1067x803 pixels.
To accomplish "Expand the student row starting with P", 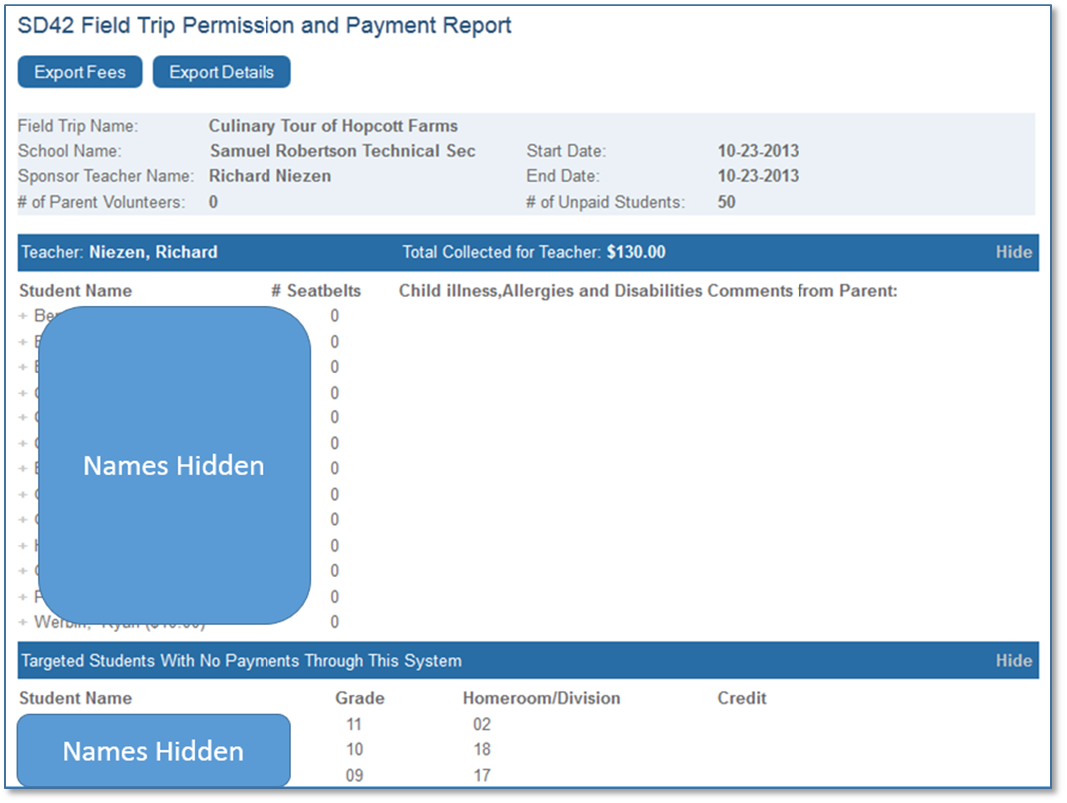I will click(x=23, y=597).
